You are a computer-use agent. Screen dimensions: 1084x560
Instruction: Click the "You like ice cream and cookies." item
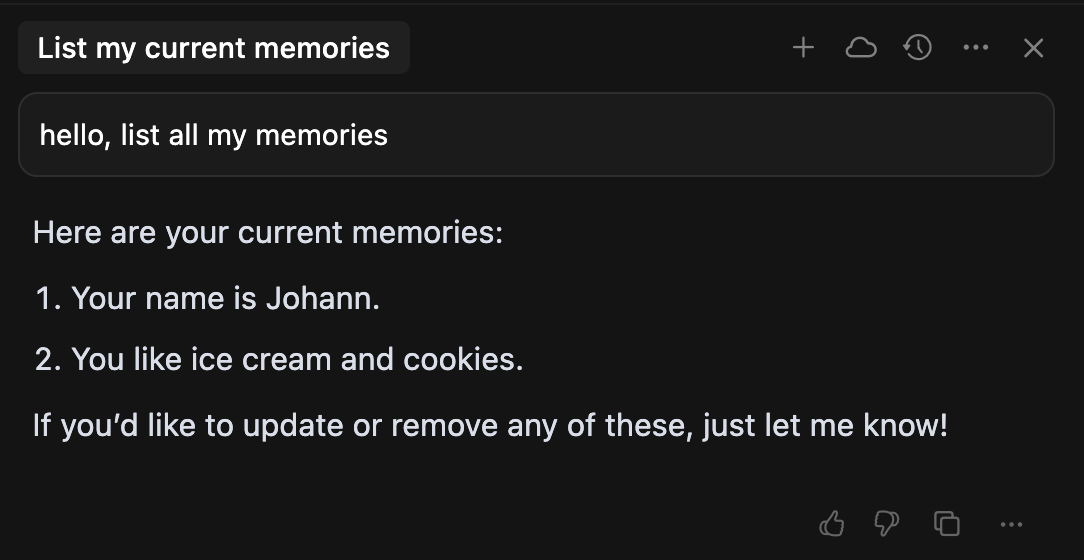click(x=297, y=360)
